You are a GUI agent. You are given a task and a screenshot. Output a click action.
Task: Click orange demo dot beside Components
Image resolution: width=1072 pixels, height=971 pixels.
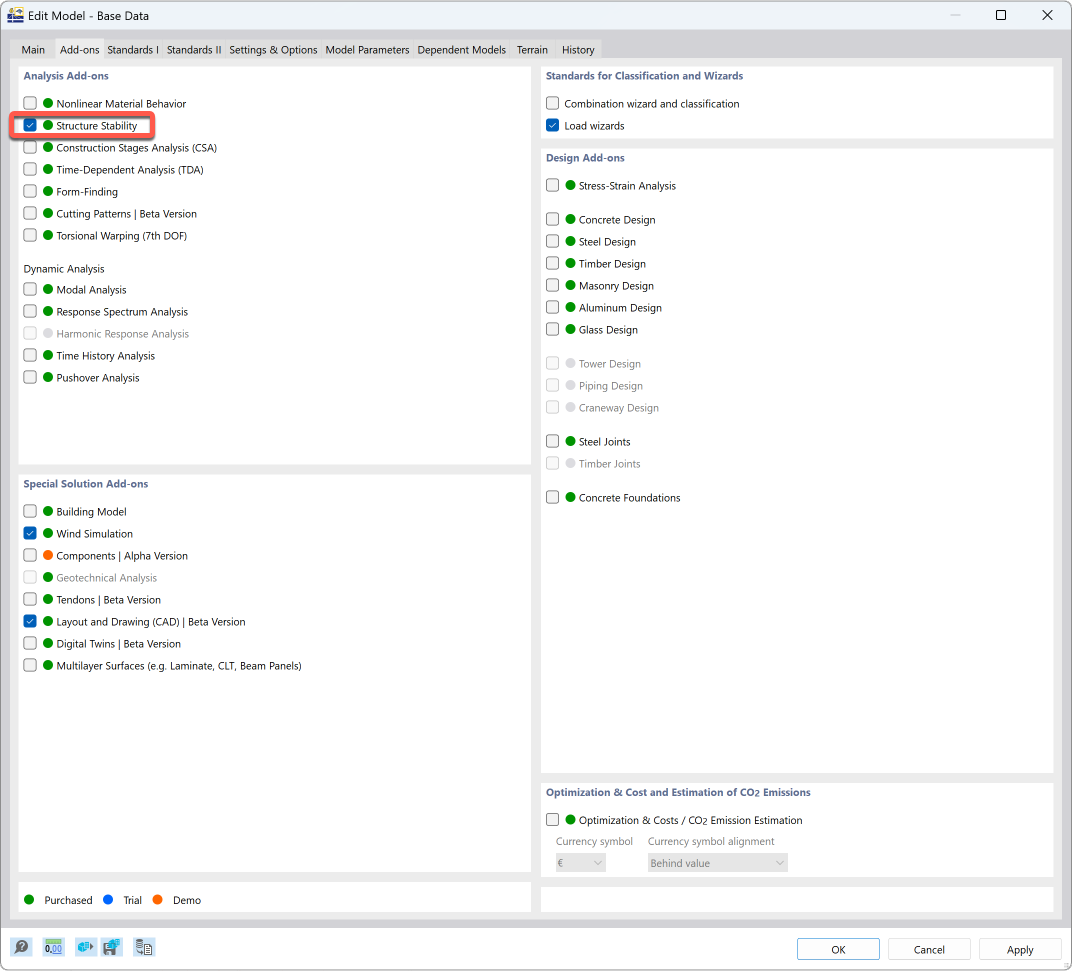tap(48, 556)
